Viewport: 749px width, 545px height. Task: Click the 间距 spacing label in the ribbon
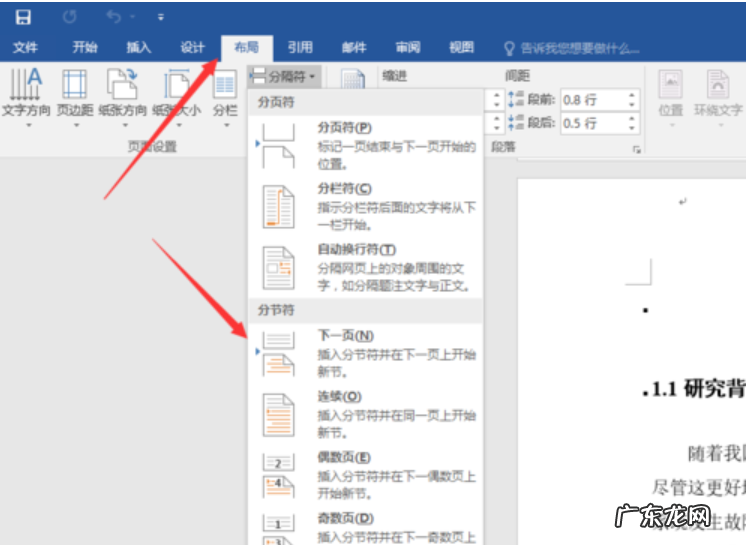click(x=518, y=76)
